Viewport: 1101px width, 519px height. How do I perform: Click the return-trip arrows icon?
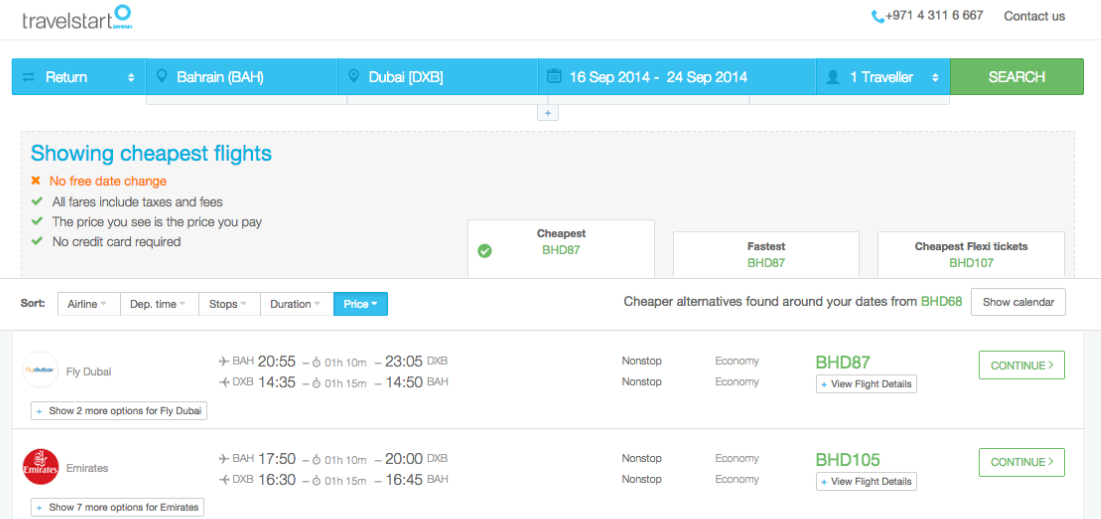coord(29,77)
